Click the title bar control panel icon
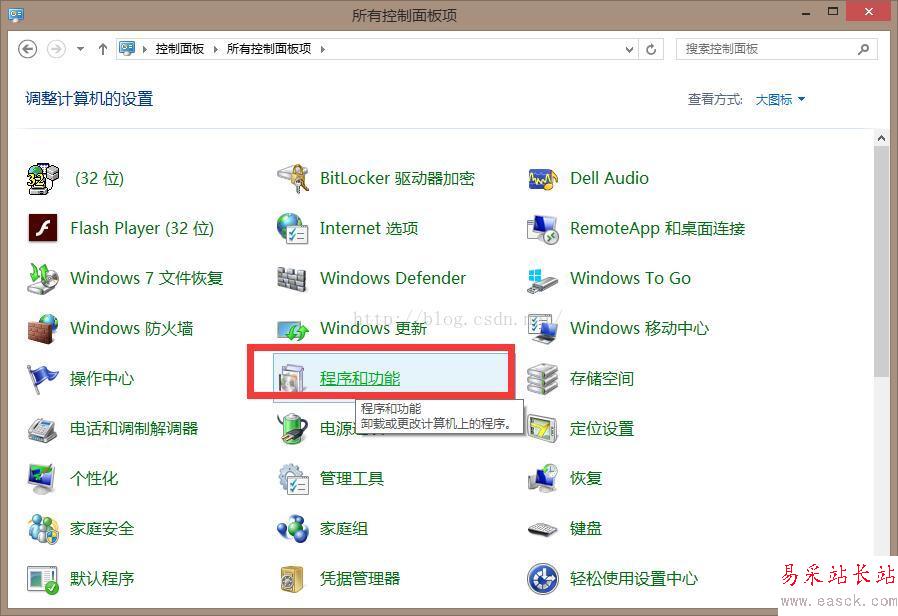The width and height of the screenshot is (898, 616). pyautogui.click(x=16, y=14)
